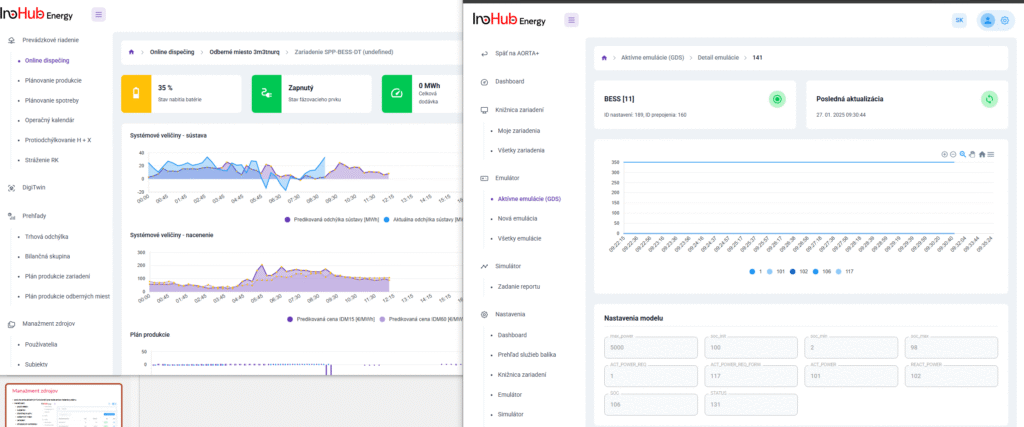
Task: Click the chart zoom-out minus icon
Action: [953, 154]
